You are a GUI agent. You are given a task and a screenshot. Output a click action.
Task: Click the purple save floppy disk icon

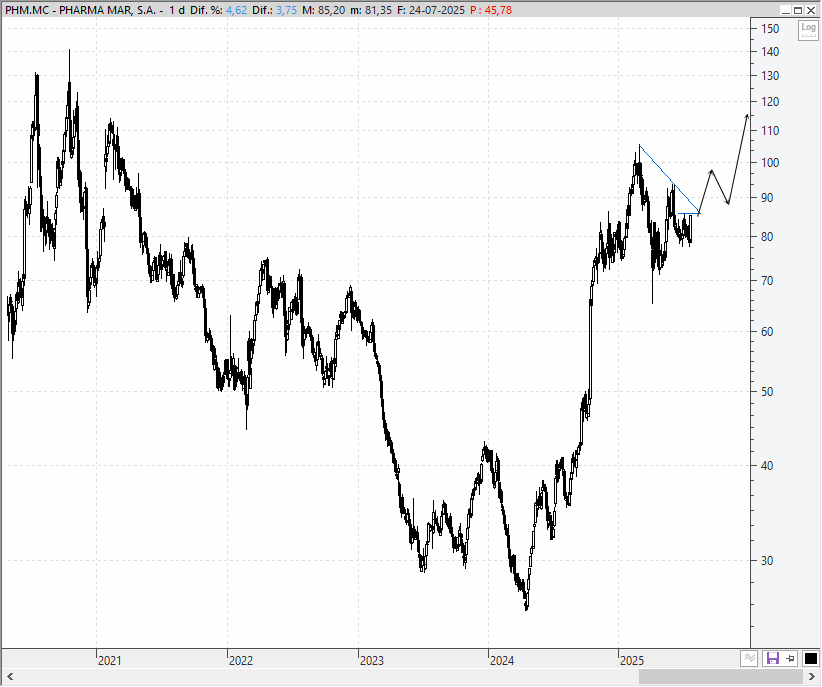click(x=772, y=658)
